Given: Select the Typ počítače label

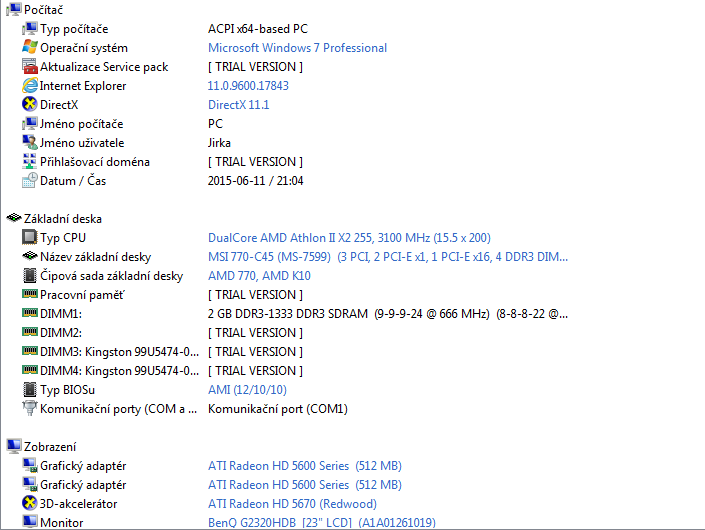Looking at the screenshot, I should (x=74, y=29).
